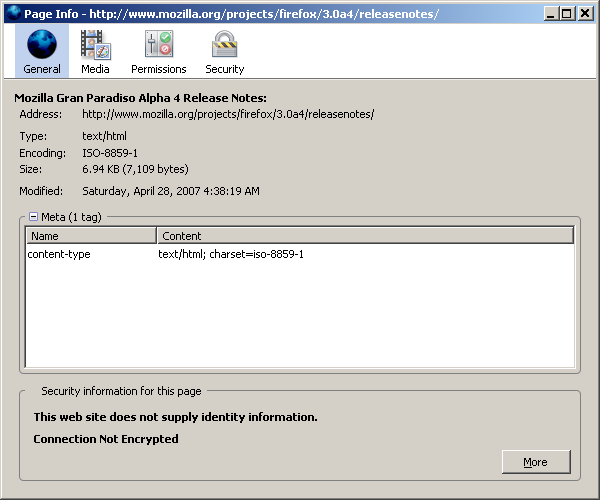Screen dimensions: 600x500
Task: Open the Security padlock icon
Action: 225,44
